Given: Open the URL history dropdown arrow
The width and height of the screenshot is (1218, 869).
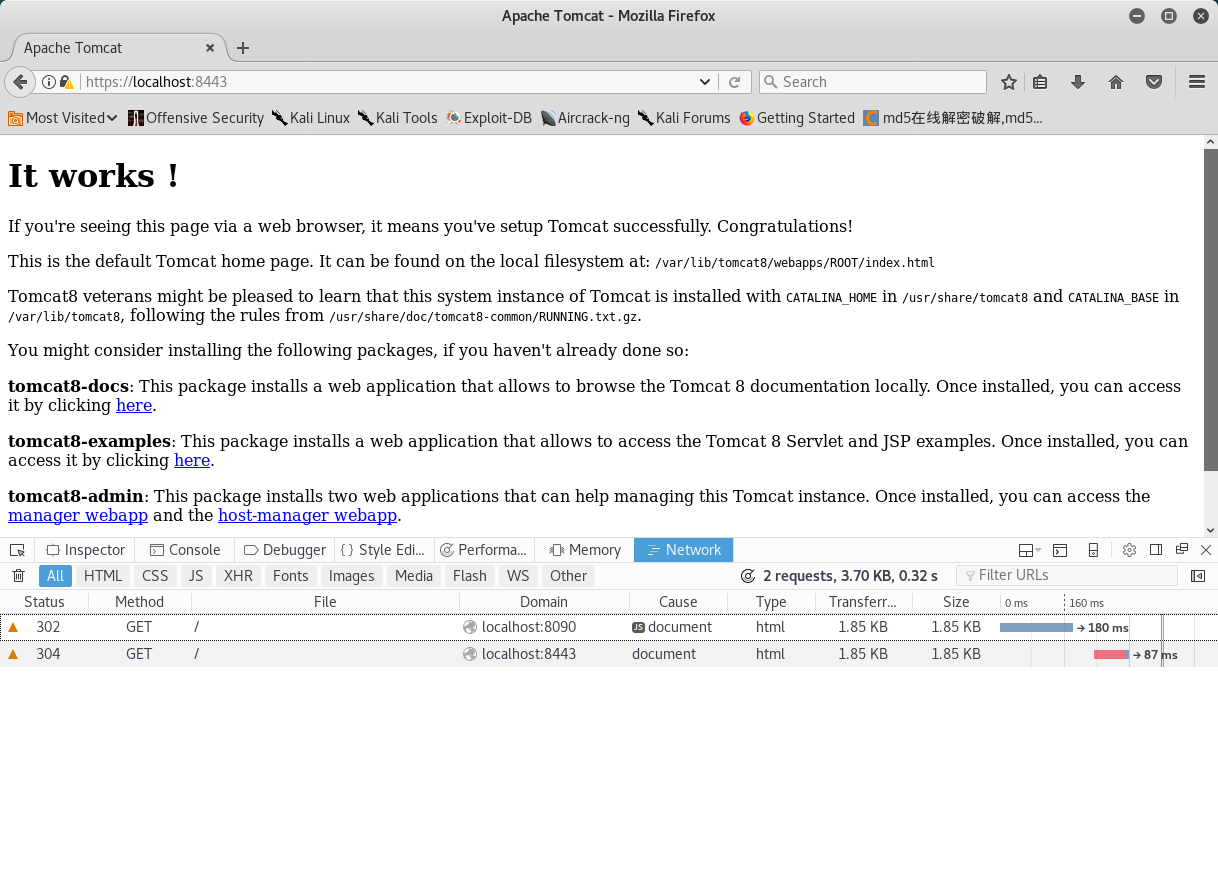Looking at the screenshot, I should point(705,82).
